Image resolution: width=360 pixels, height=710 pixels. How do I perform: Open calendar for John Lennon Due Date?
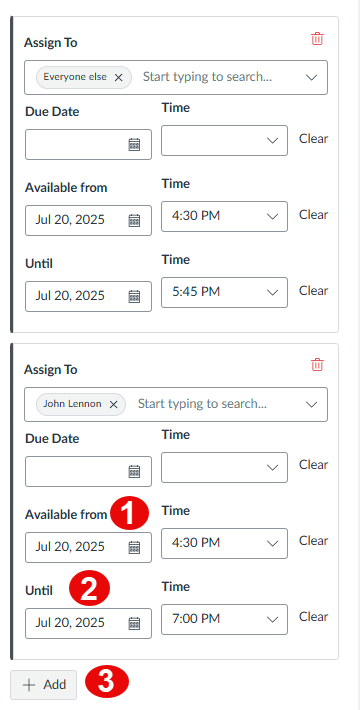134,471
